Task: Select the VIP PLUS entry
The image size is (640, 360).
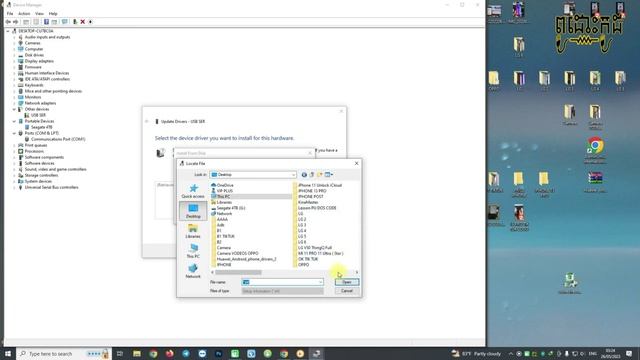Action: coord(222,191)
